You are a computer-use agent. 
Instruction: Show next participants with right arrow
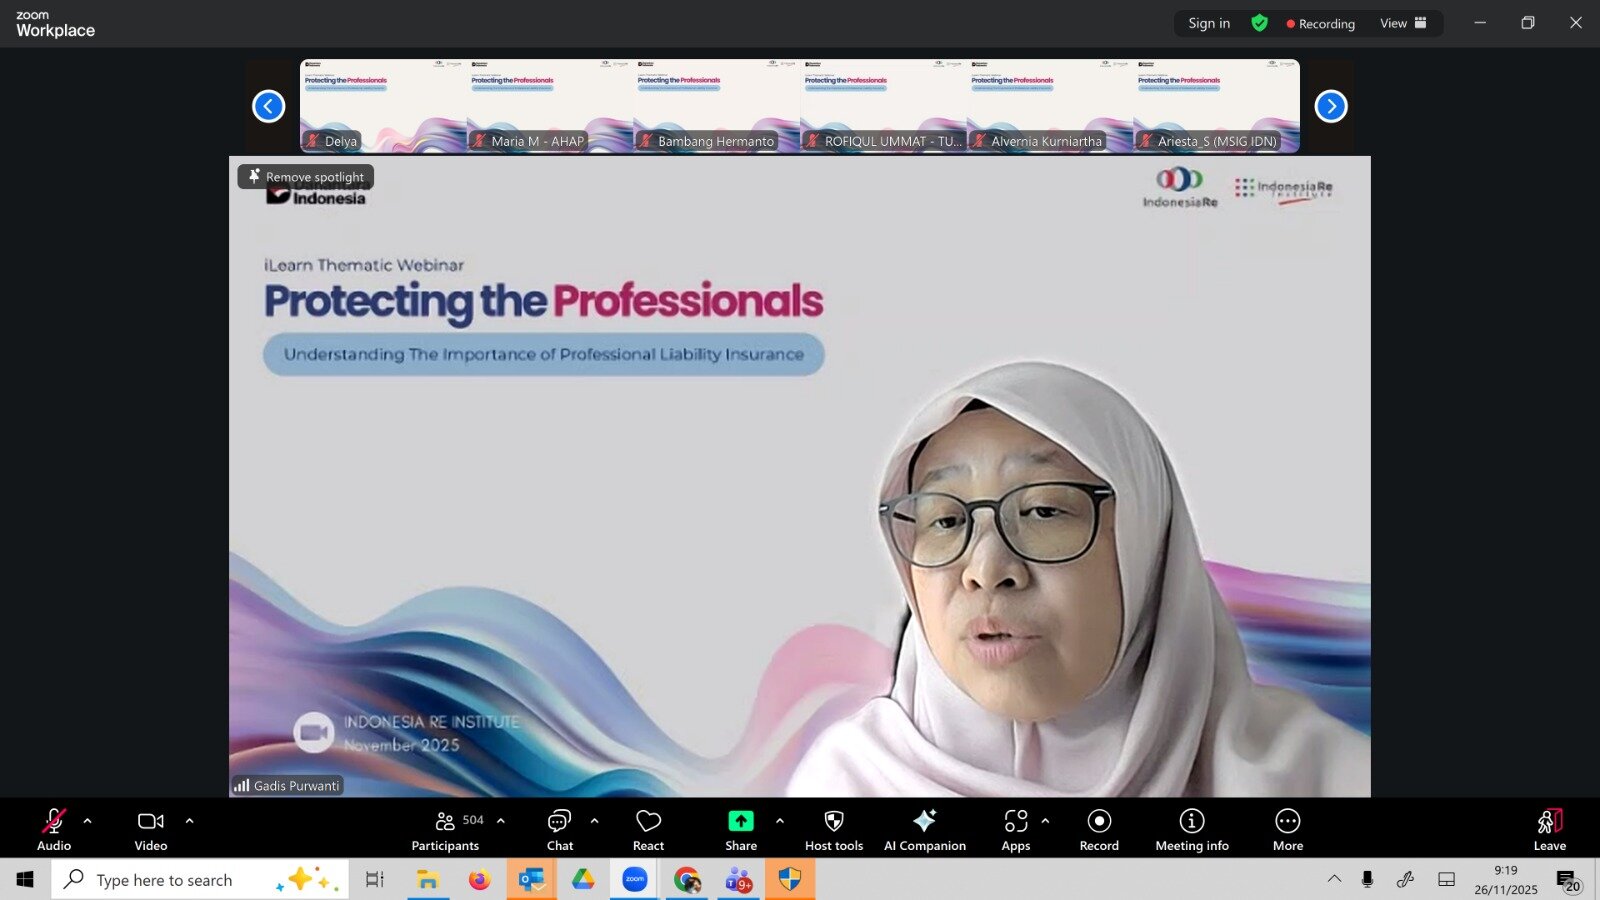click(x=1330, y=106)
